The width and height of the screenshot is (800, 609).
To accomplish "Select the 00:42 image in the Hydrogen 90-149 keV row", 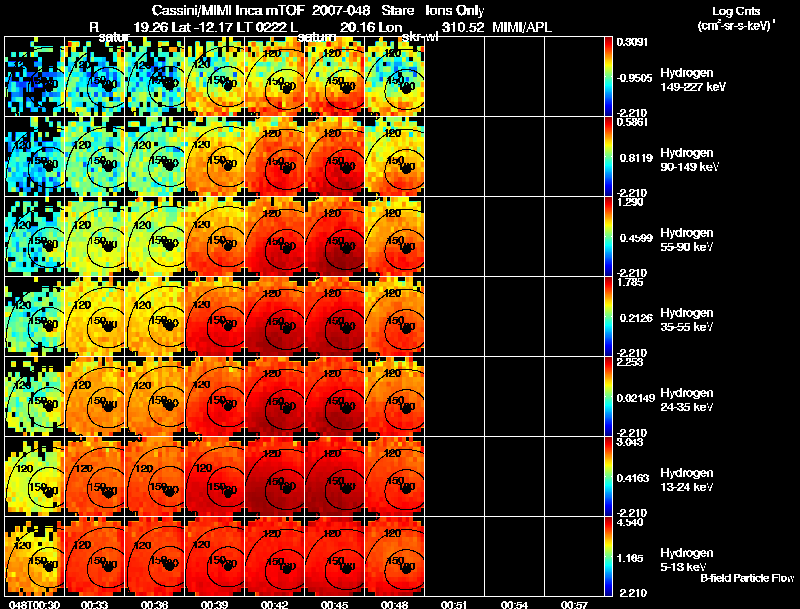I will [274, 157].
